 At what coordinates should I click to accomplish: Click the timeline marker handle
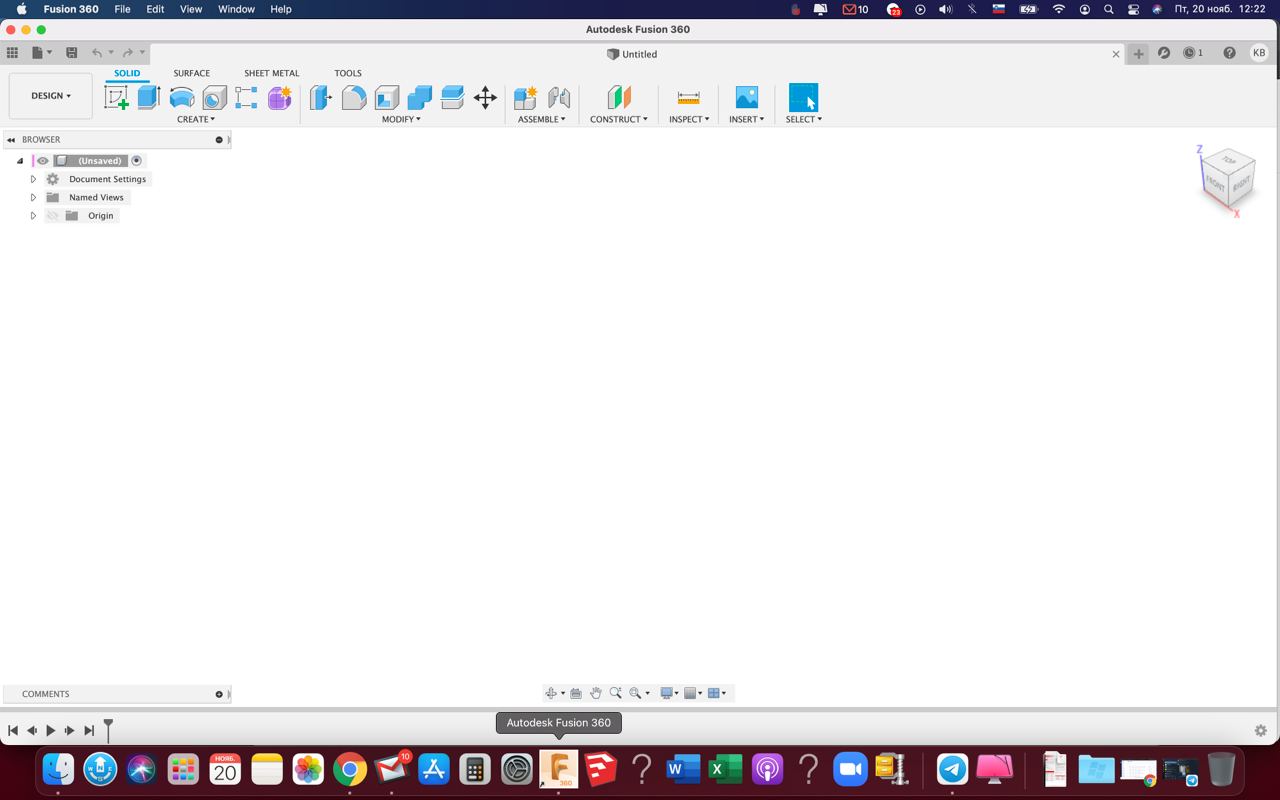click(108, 730)
